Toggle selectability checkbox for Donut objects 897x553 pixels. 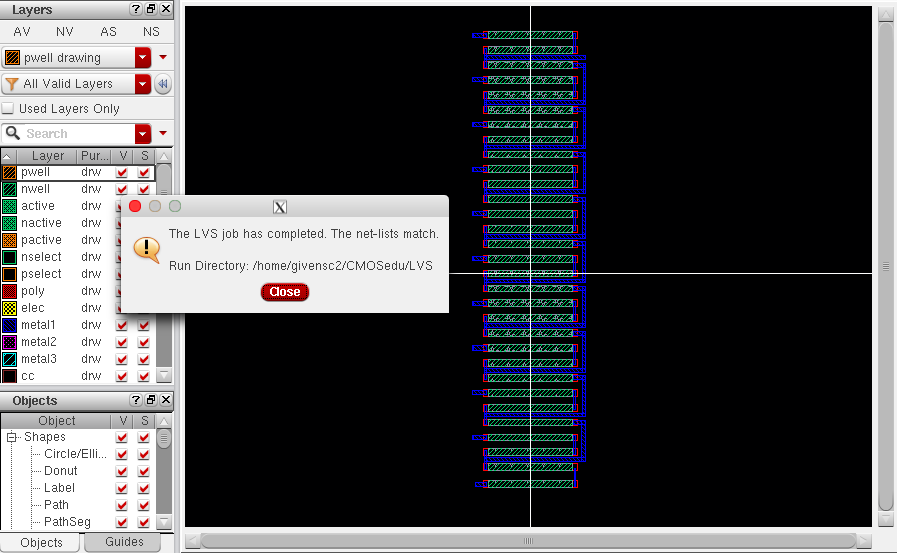[x=144, y=471]
